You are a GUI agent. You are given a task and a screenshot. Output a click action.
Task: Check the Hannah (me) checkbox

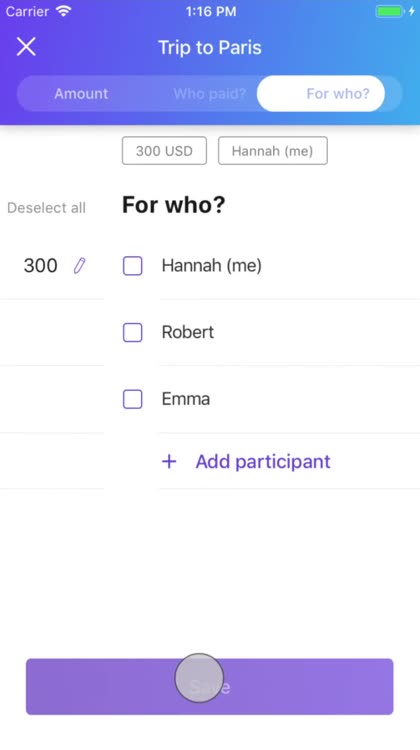(x=133, y=265)
